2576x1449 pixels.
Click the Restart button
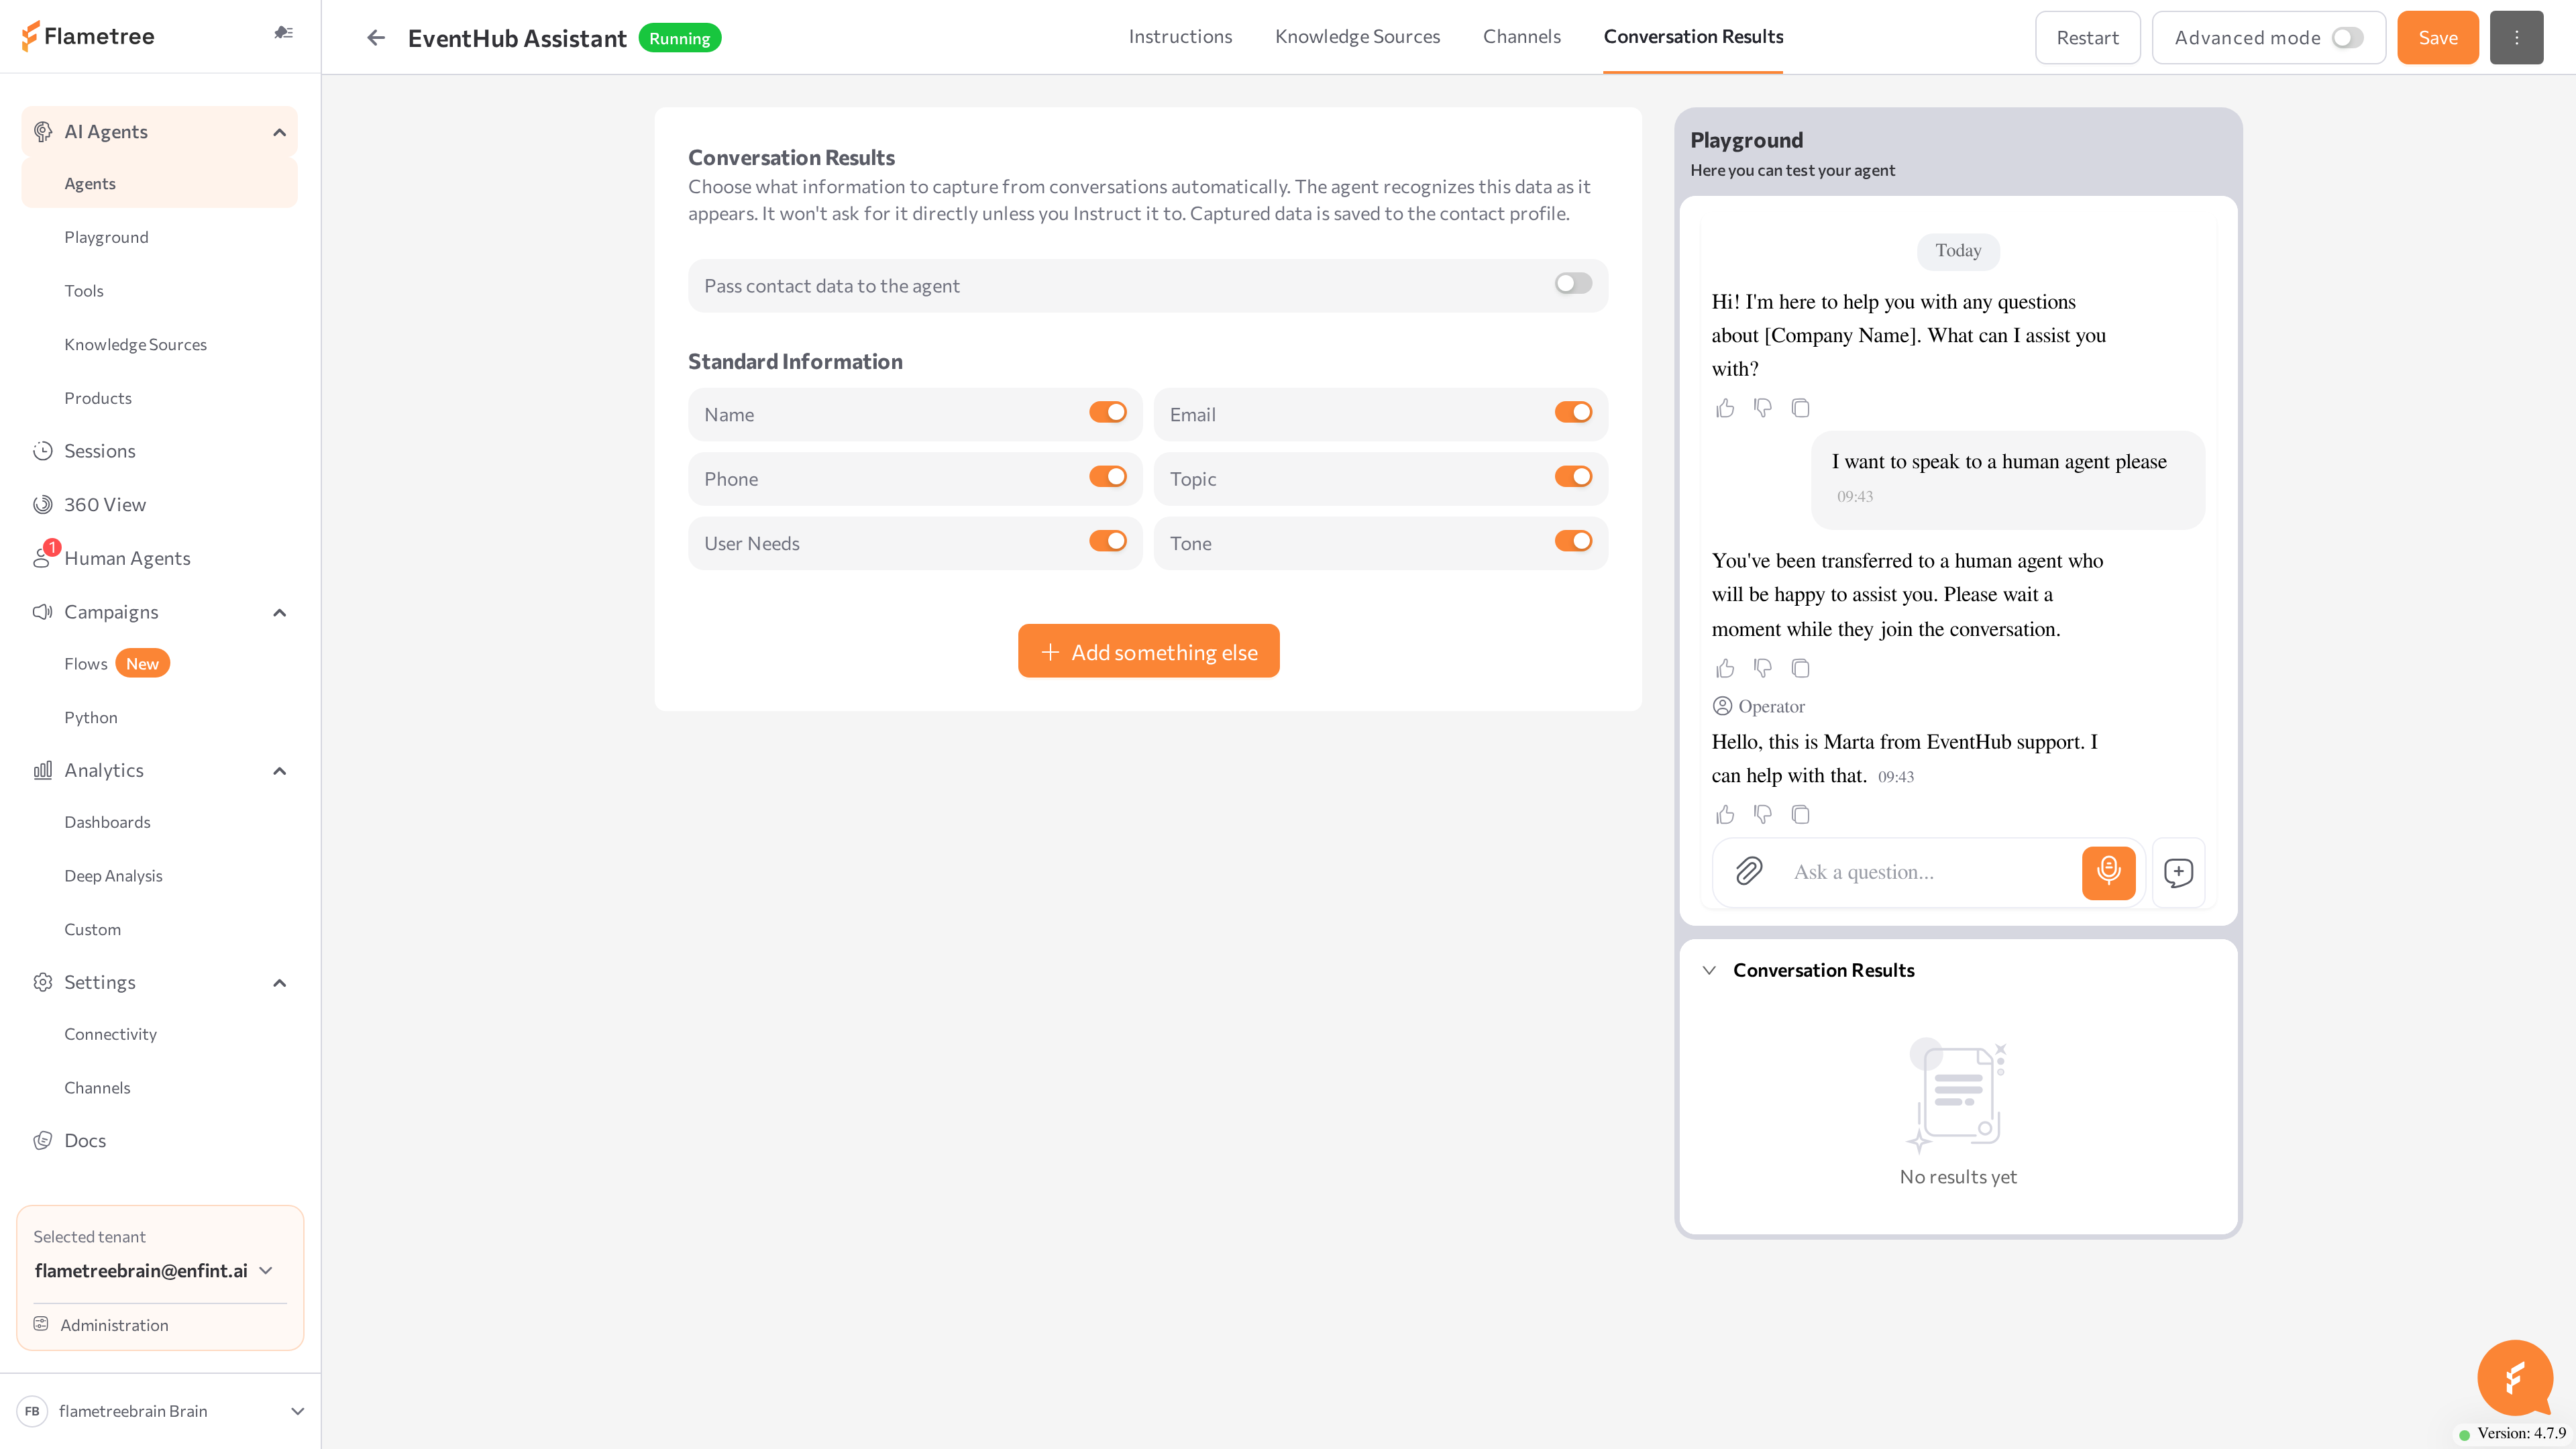tap(2087, 38)
